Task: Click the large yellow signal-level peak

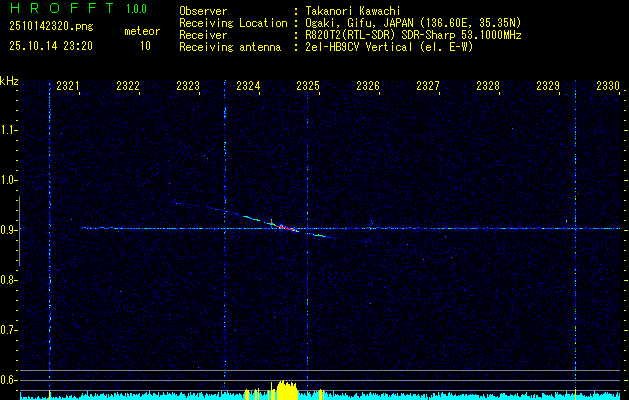Action: pos(287,390)
